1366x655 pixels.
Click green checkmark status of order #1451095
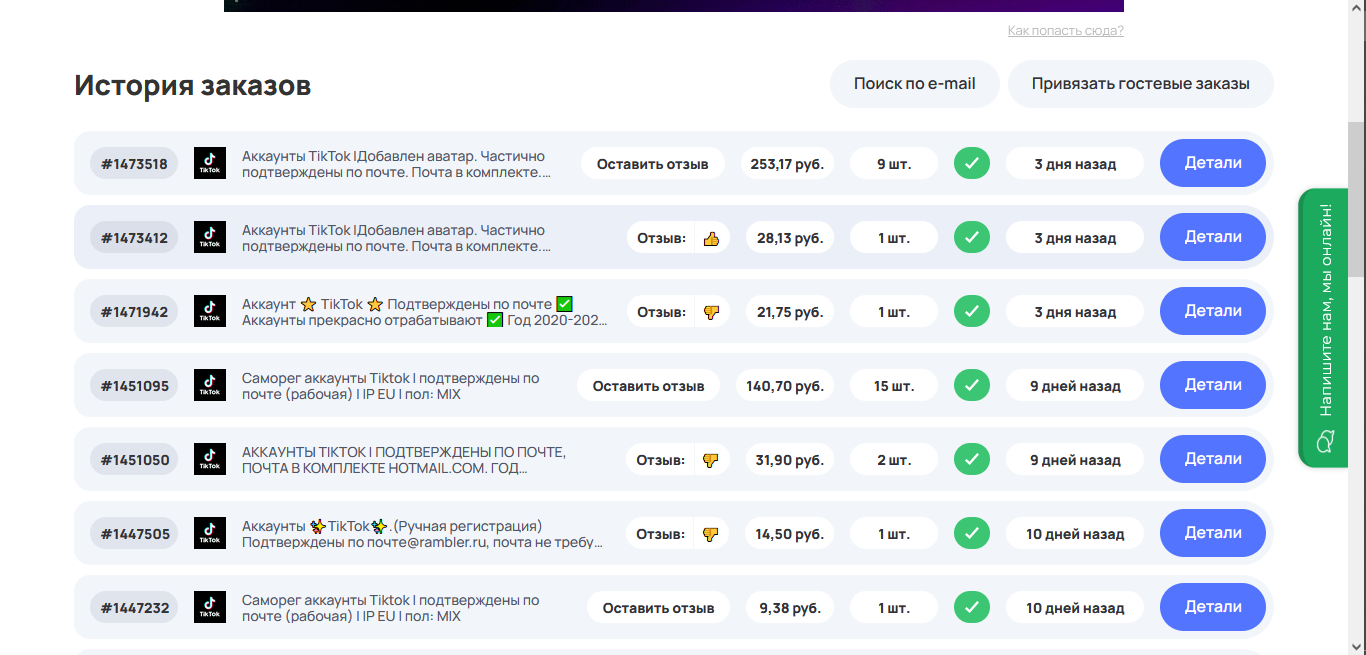[971, 385]
